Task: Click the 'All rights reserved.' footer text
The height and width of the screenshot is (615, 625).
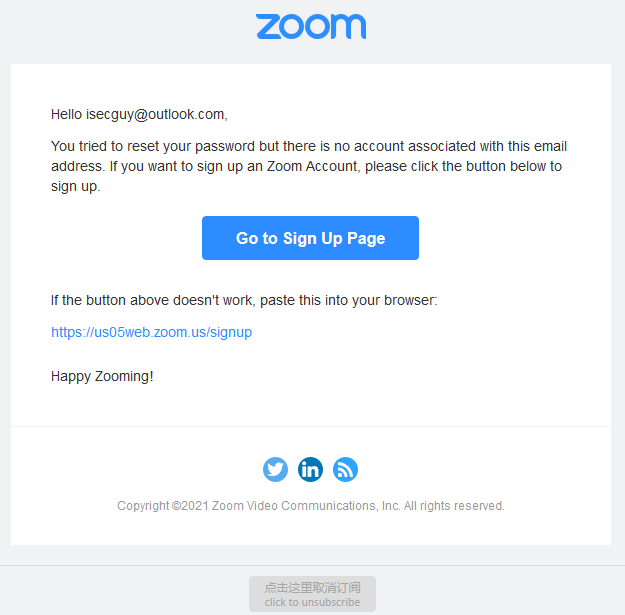Action: (454, 505)
